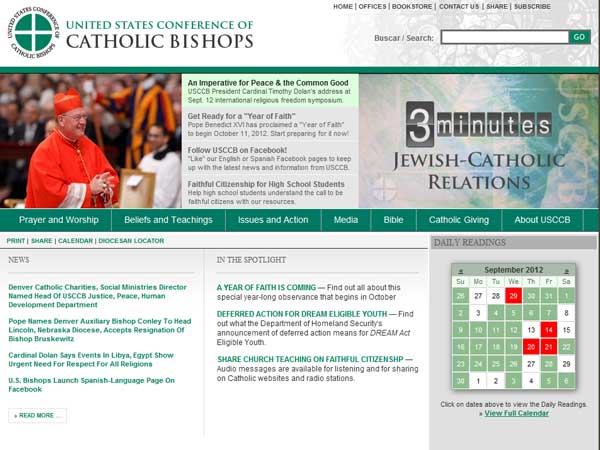Open the Media menu
This screenshot has width=600, height=450.
point(346,220)
